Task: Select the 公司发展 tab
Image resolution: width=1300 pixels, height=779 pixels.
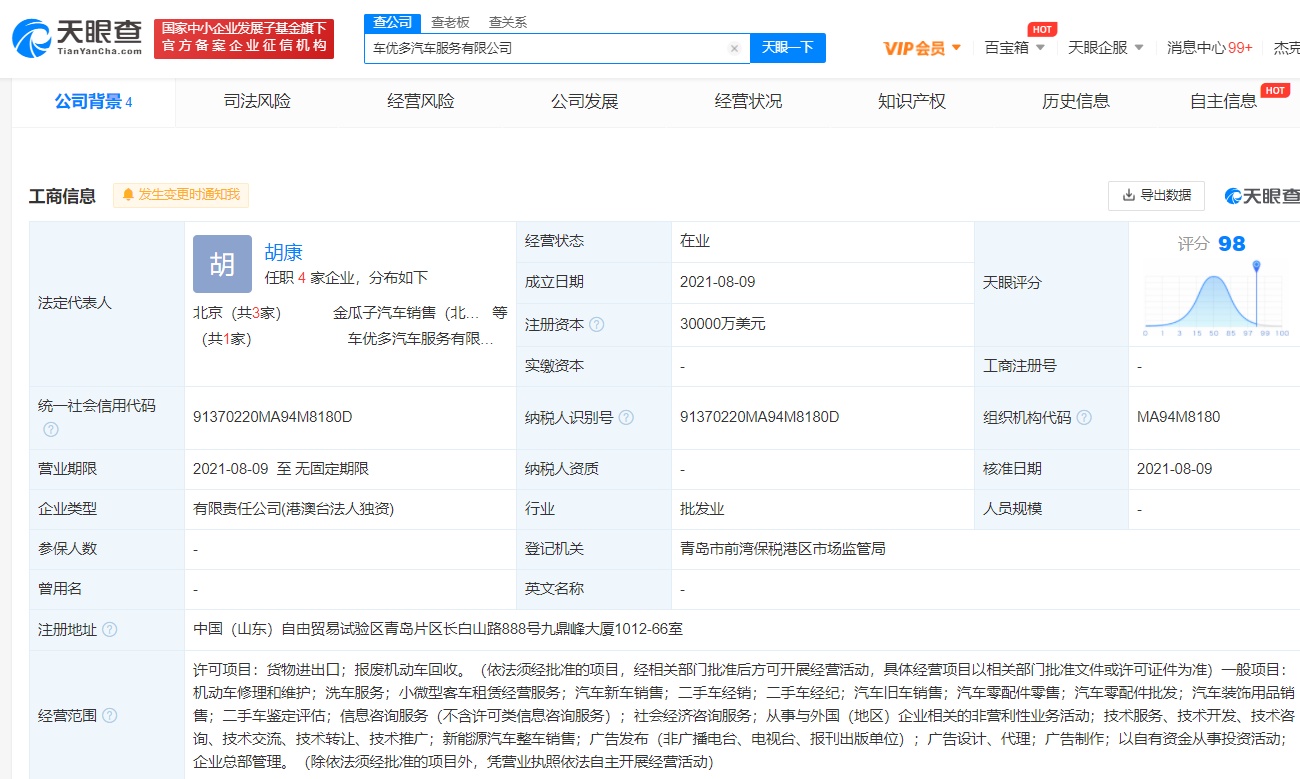Action: 585,101
